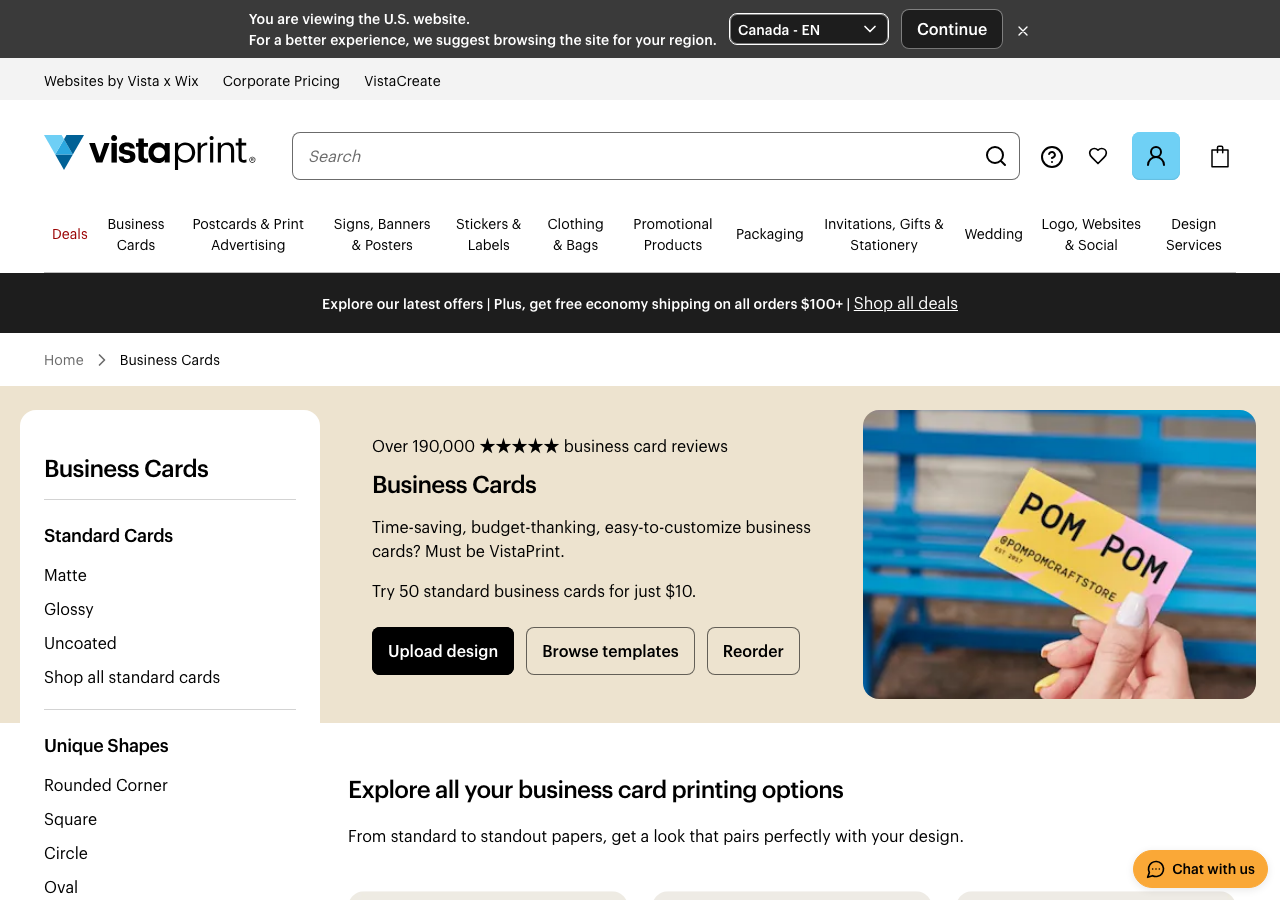Image resolution: width=1280 pixels, height=900 pixels.
Task: Select Square shape cards
Action: [x=70, y=819]
